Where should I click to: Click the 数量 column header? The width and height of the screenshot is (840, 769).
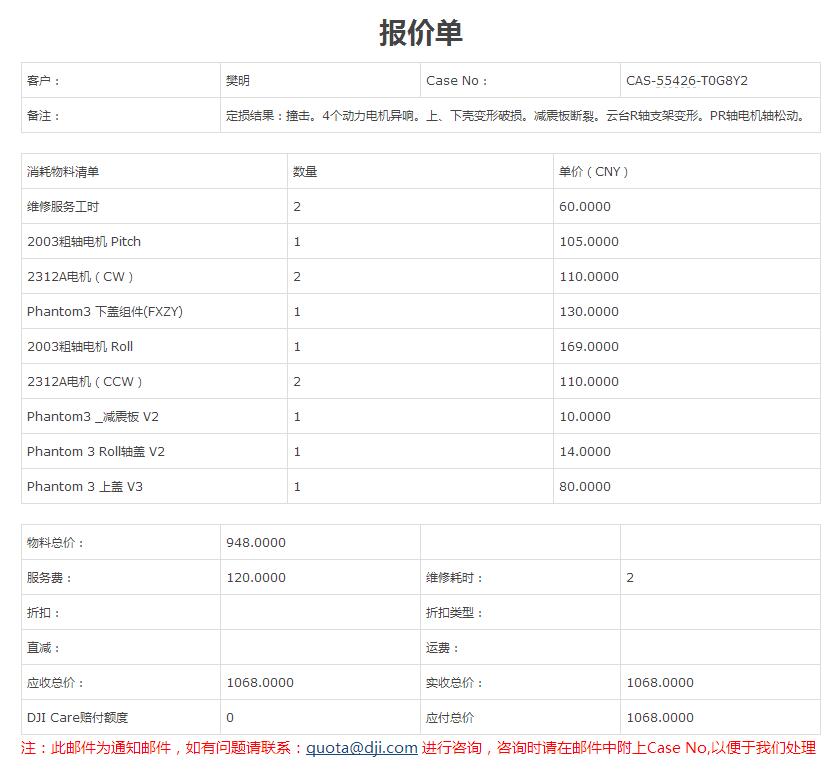[x=305, y=171]
